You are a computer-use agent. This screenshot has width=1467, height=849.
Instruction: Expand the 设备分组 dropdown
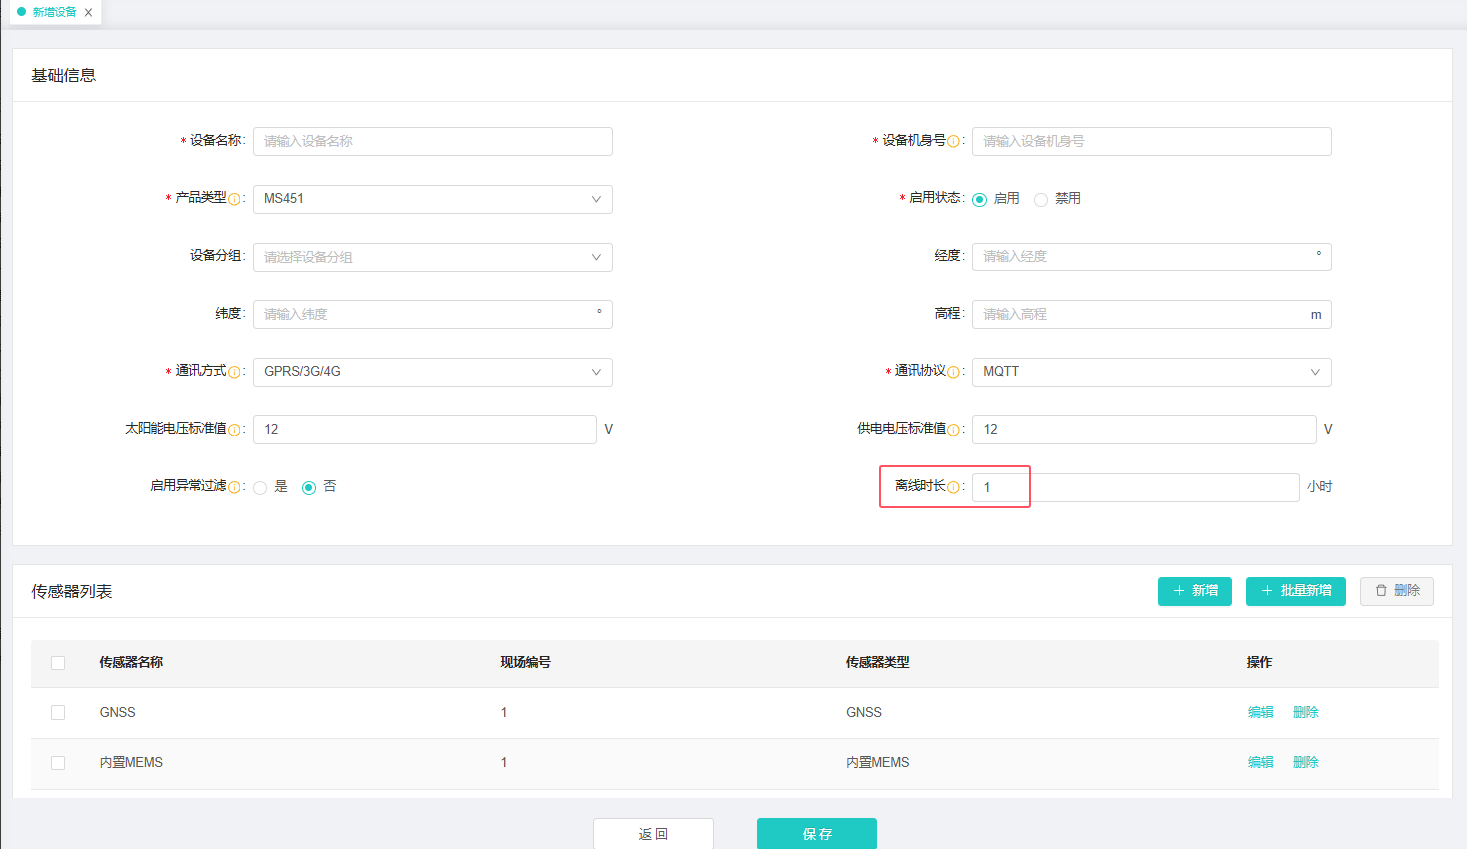click(432, 257)
